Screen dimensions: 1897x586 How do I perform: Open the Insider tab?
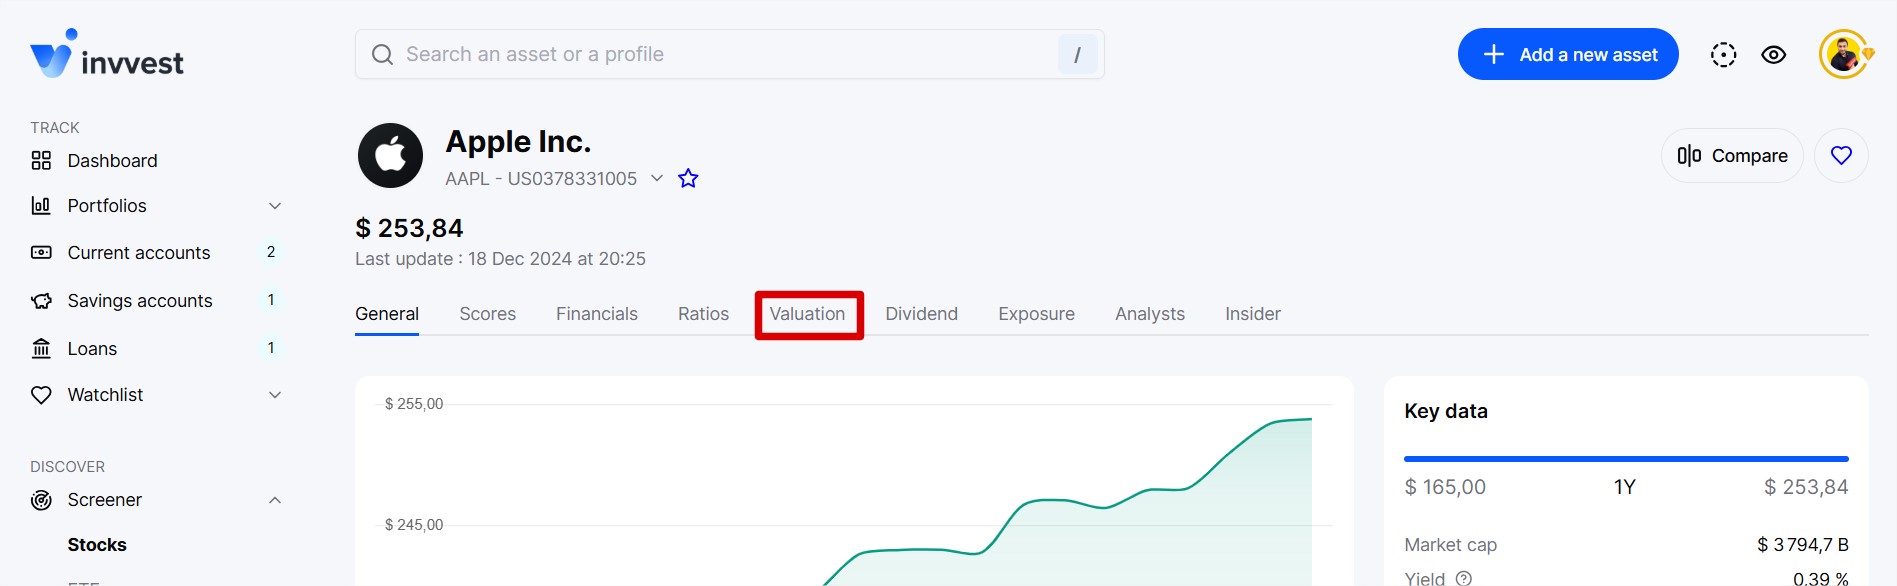[x=1253, y=314]
